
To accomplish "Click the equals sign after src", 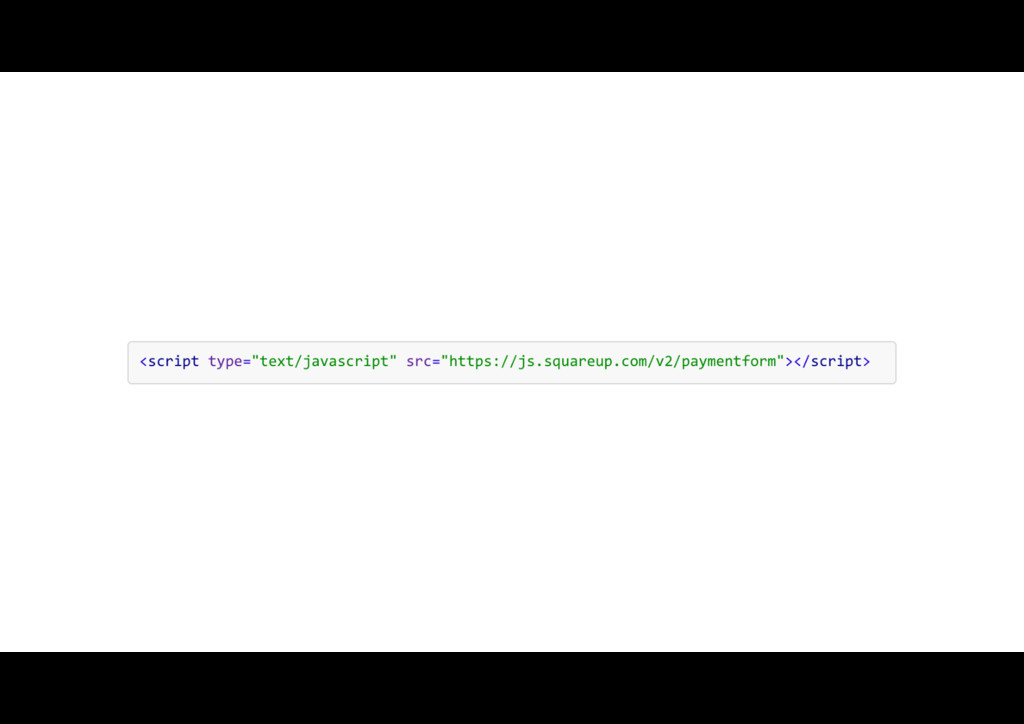I will [436, 362].
